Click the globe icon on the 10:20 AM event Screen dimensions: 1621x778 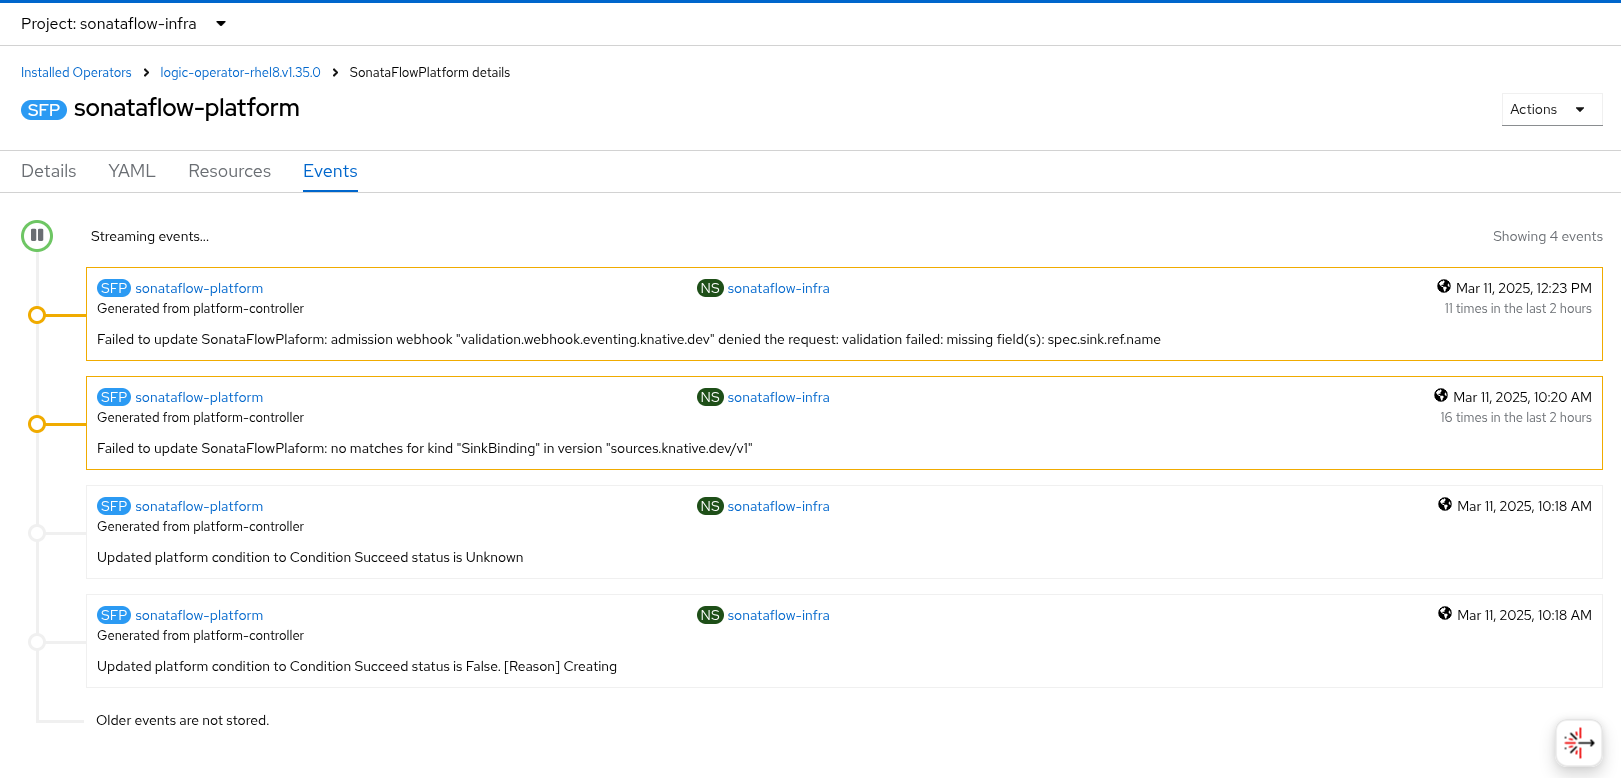1441,396
